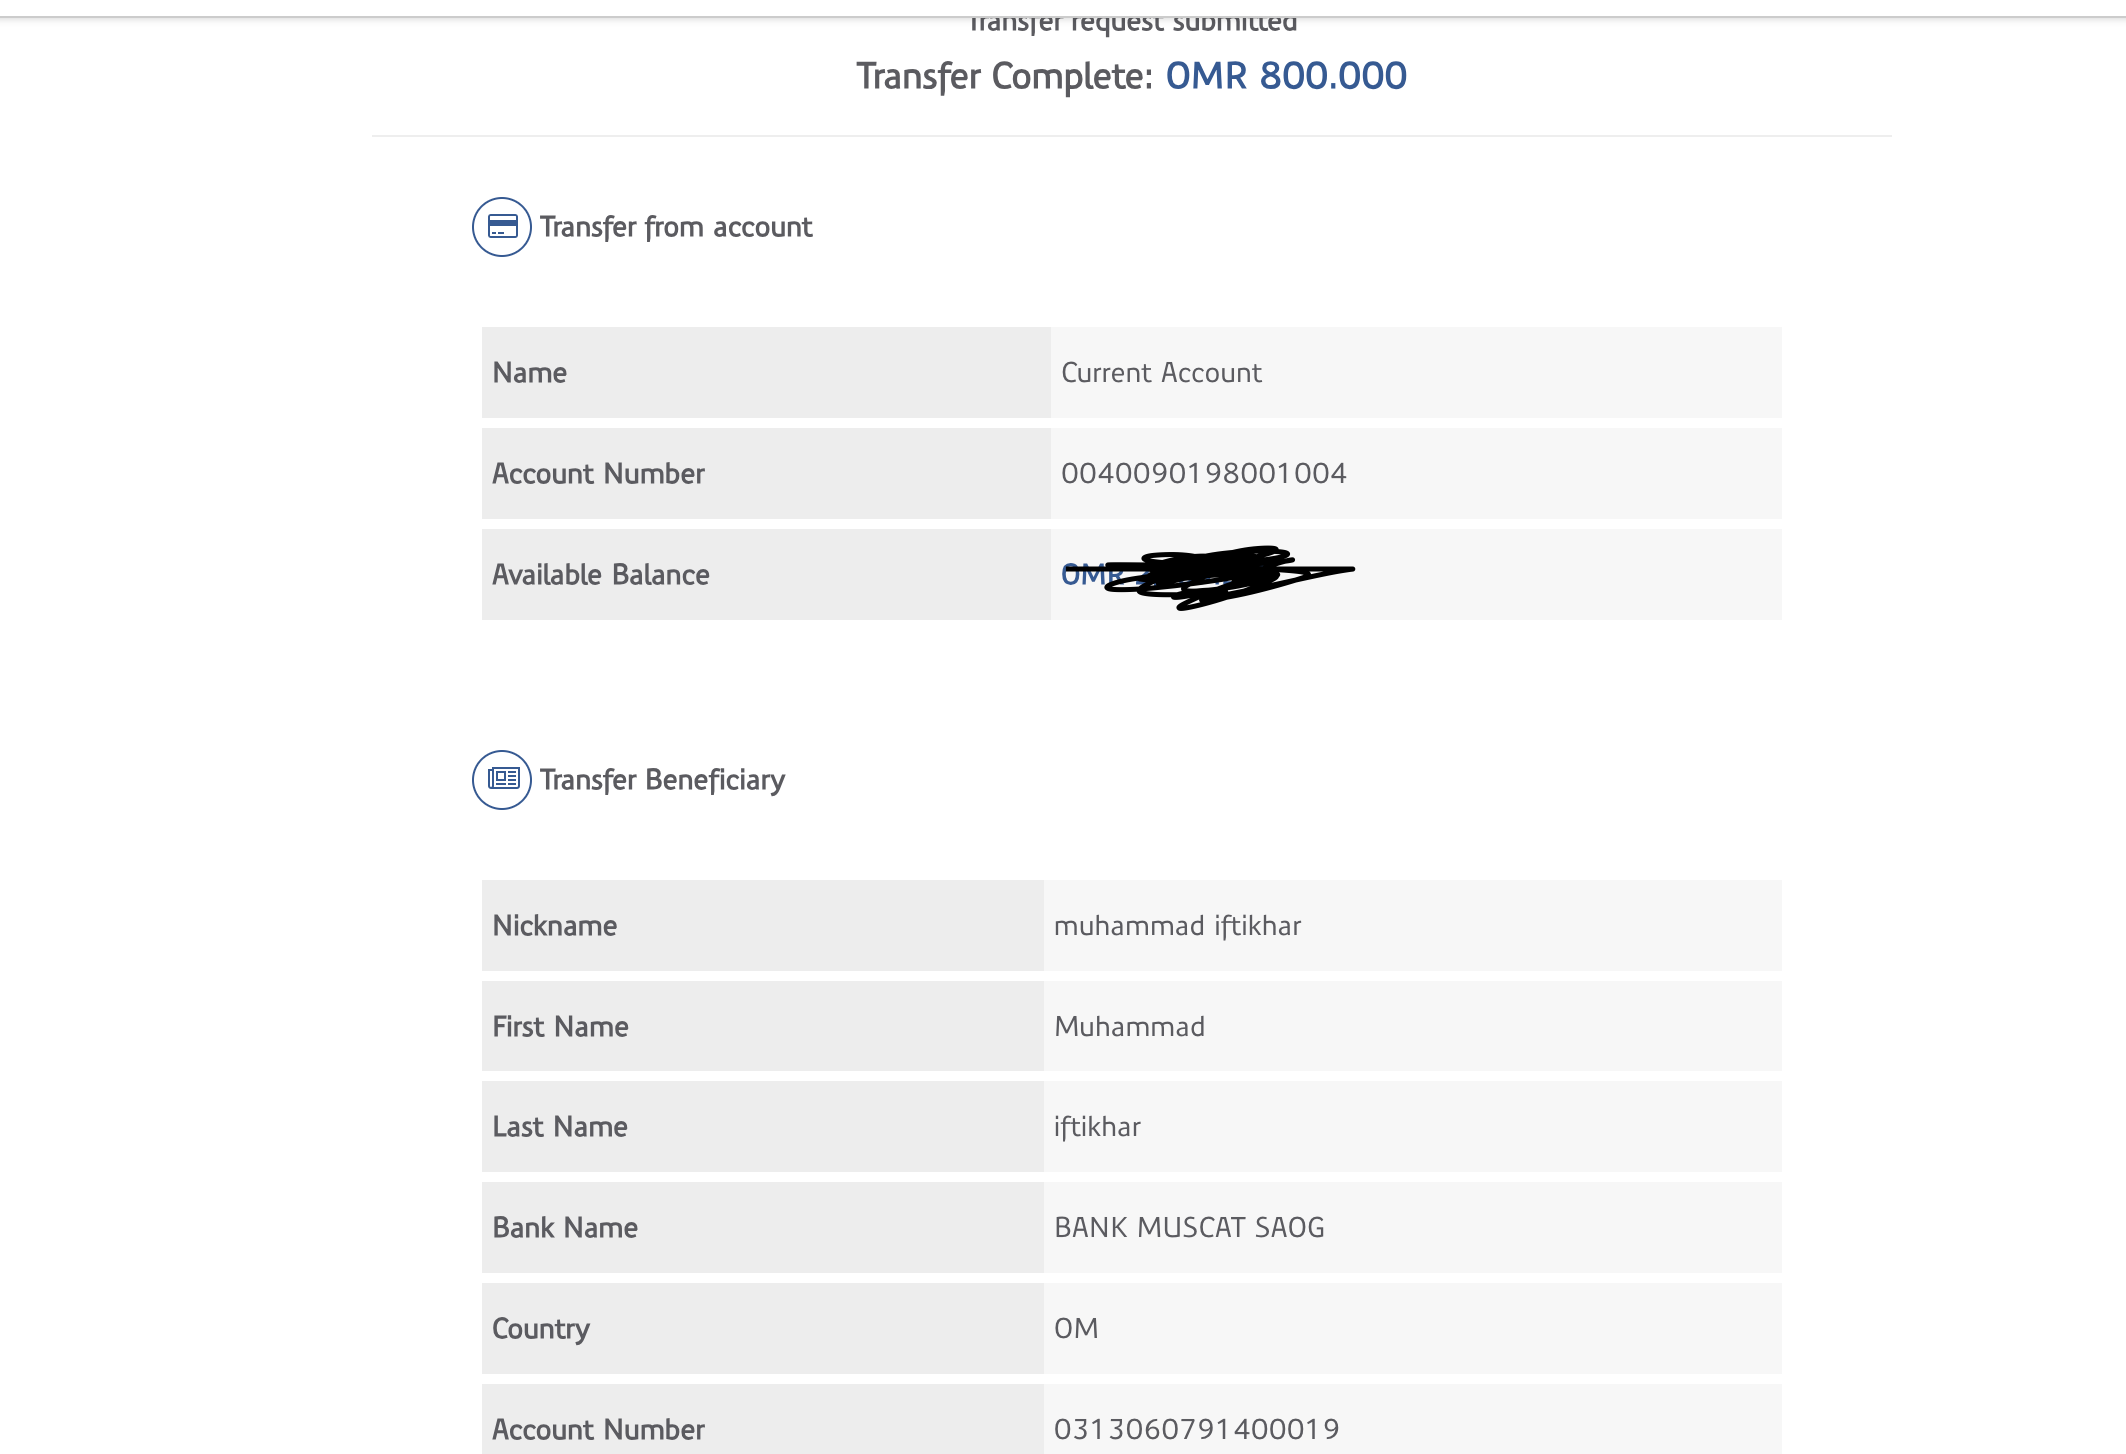The height and width of the screenshot is (1454, 2126).
Task: Click the Transfer request submitted text at top
Action: [x=1133, y=23]
